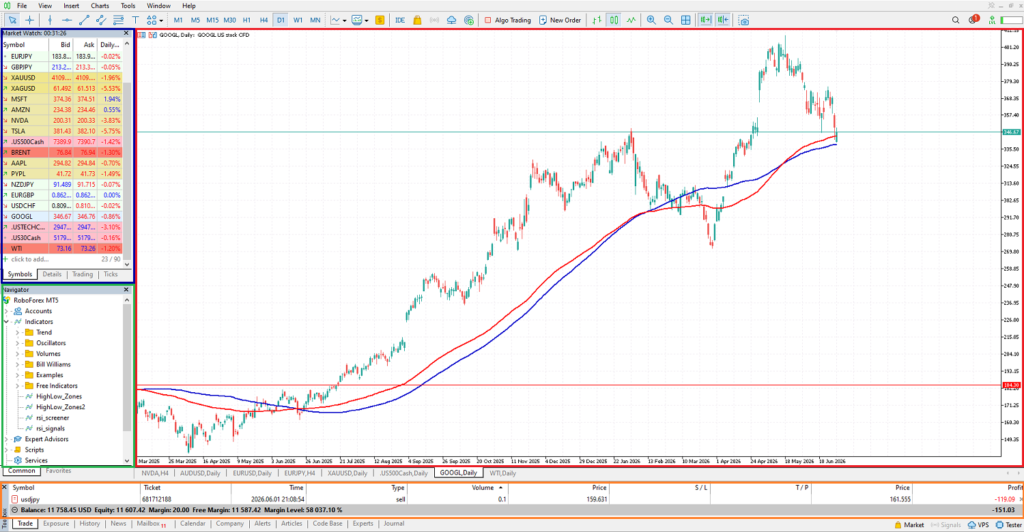Open the Insert menu
Viewport: 1024px width, 532px height.
71,6
